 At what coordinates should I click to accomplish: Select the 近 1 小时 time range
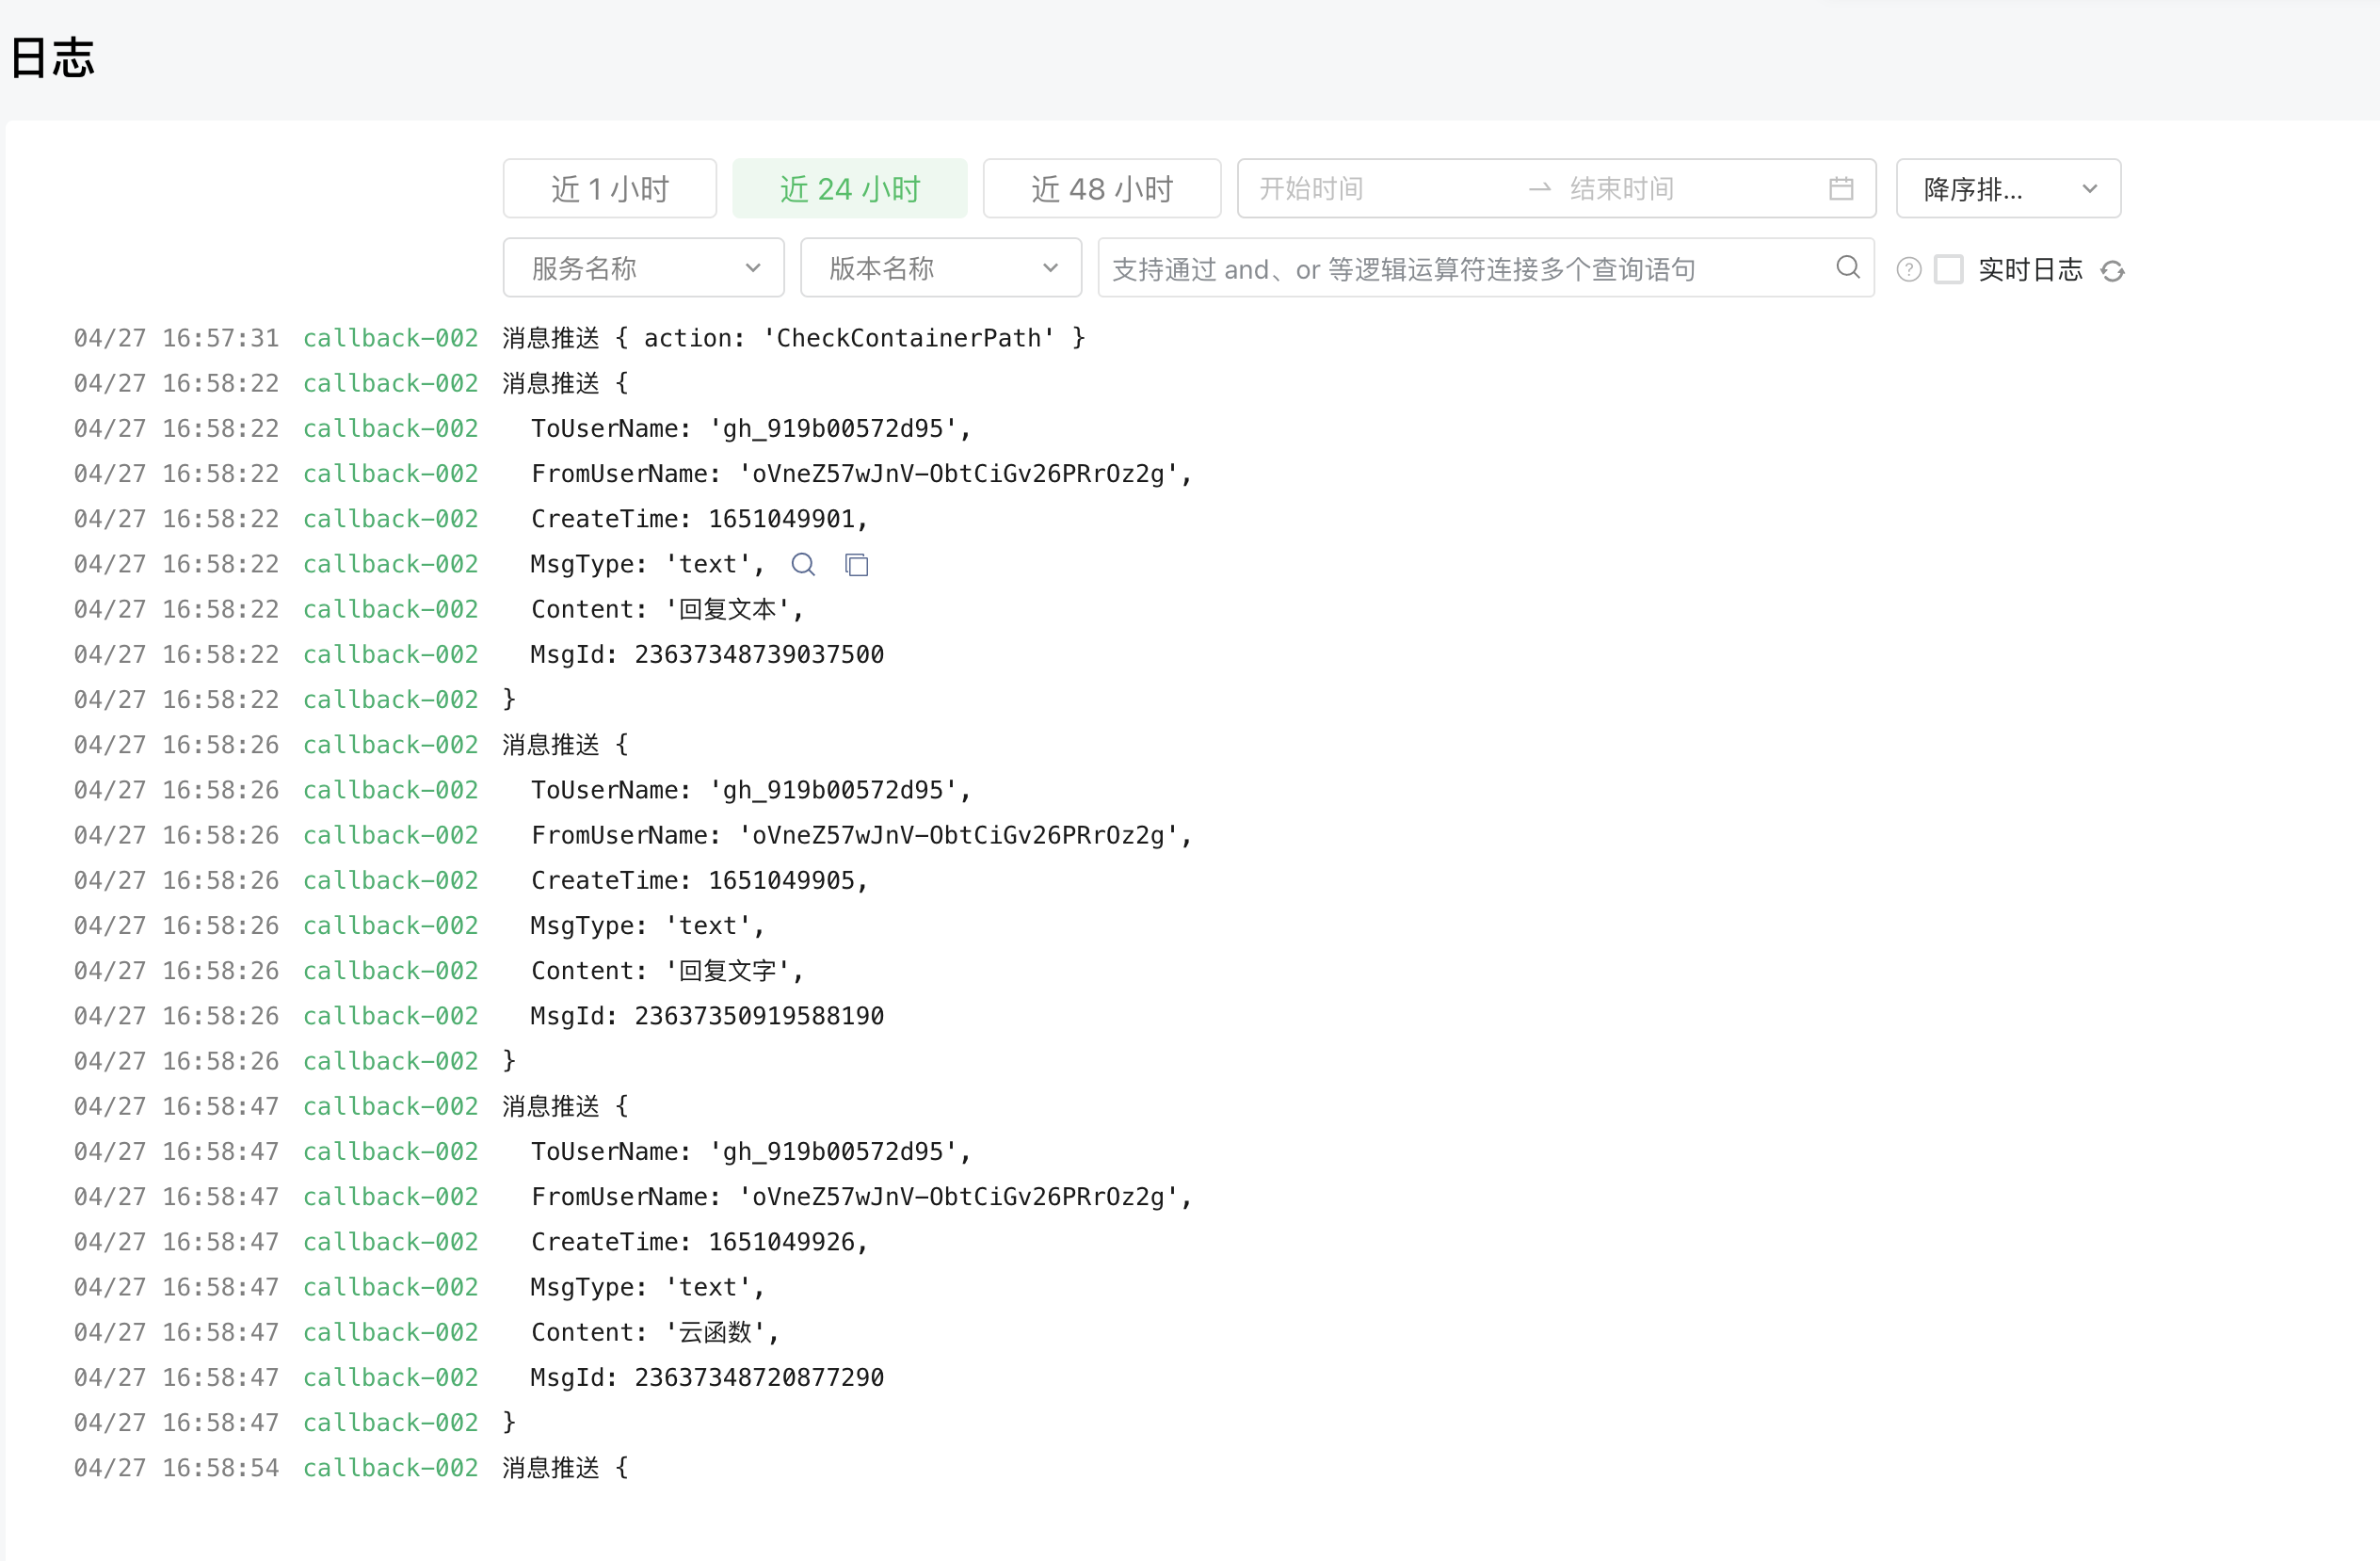click(609, 189)
